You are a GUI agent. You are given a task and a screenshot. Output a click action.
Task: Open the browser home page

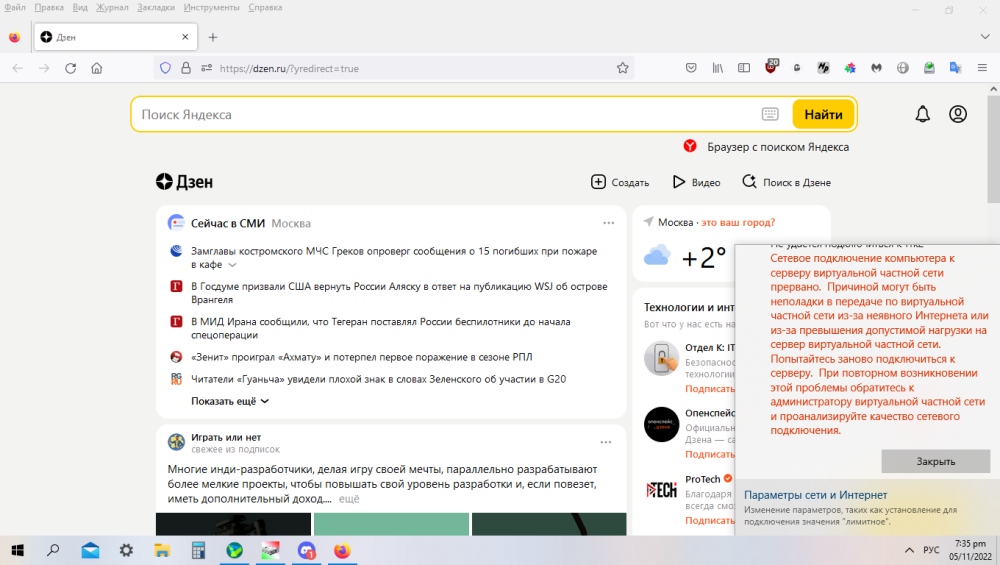pyautogui.click(x=96, y=68)
